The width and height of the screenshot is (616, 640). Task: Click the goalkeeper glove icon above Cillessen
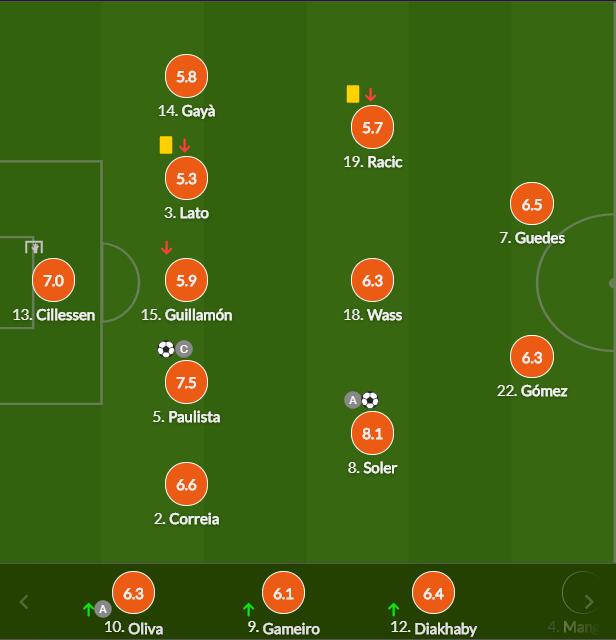(34, 247)
